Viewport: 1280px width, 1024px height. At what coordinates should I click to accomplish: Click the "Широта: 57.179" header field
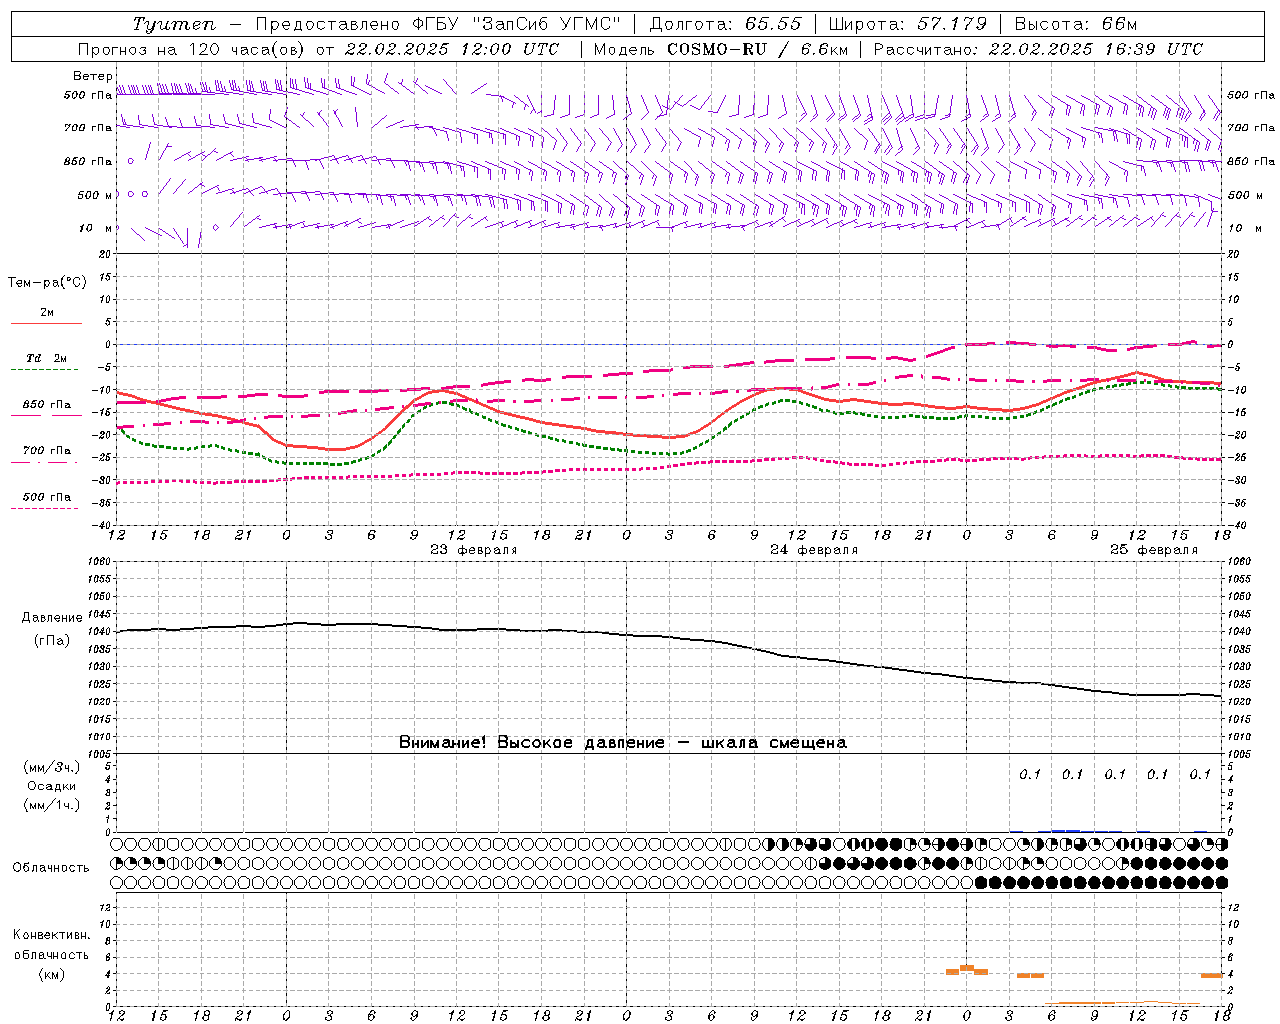pyautogui.click(x=908, y=24)
